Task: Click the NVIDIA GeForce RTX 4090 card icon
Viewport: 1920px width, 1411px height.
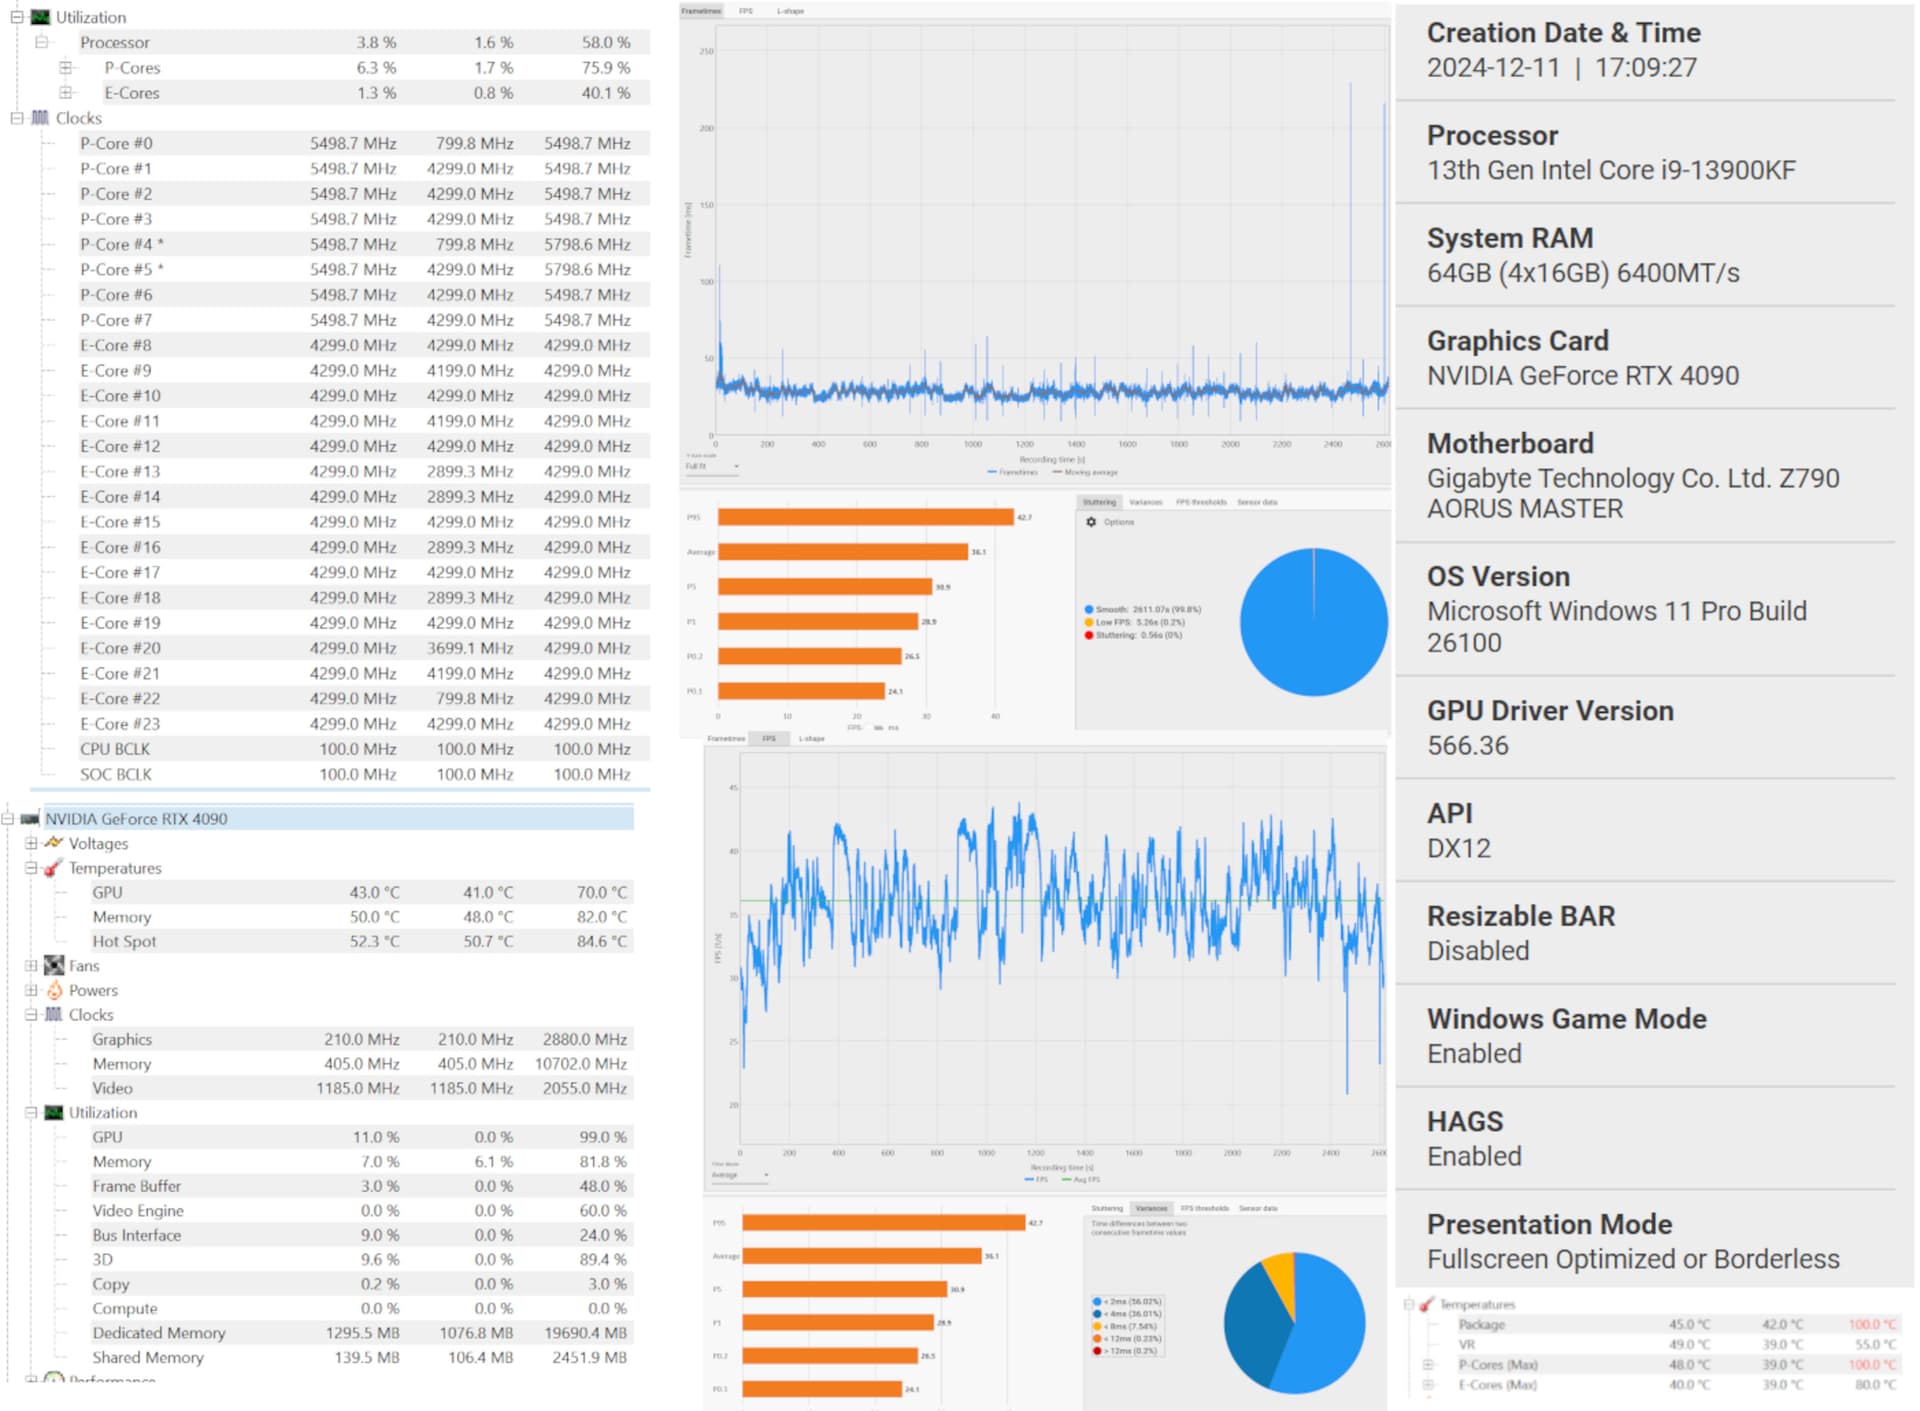Action: tap(30, 819)
